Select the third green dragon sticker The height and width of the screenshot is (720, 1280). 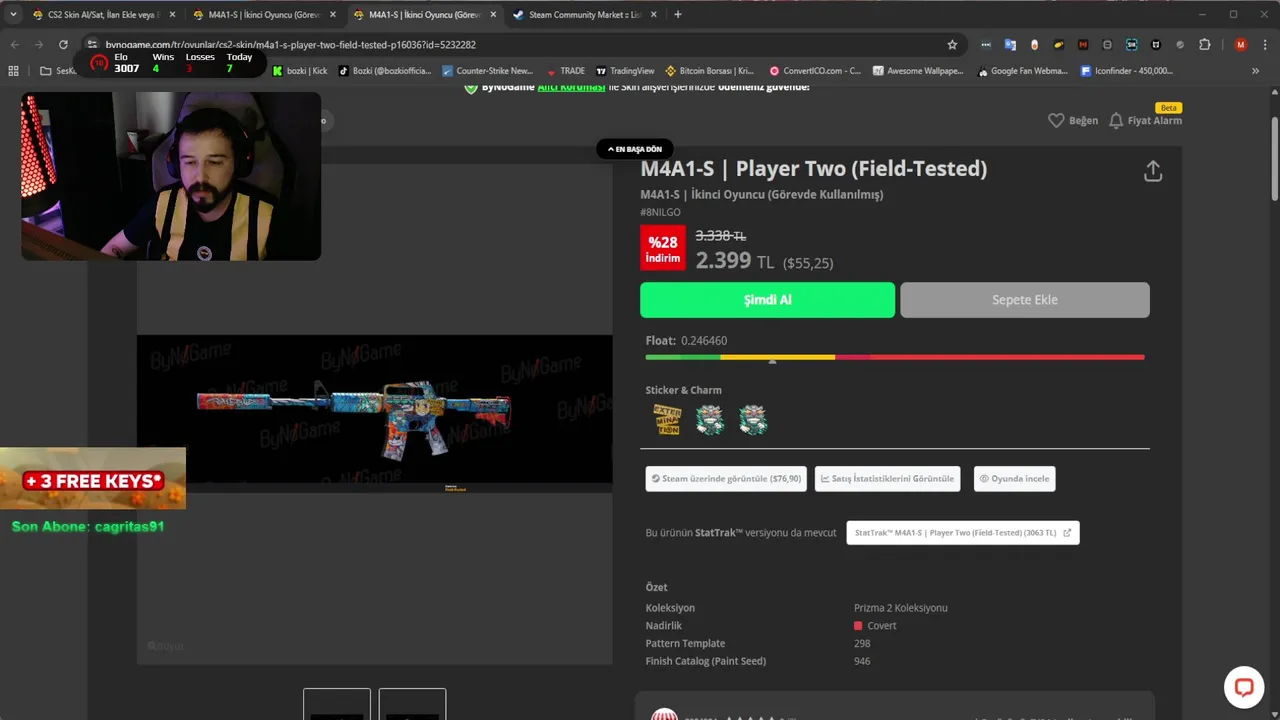click(x=753, y=420)
